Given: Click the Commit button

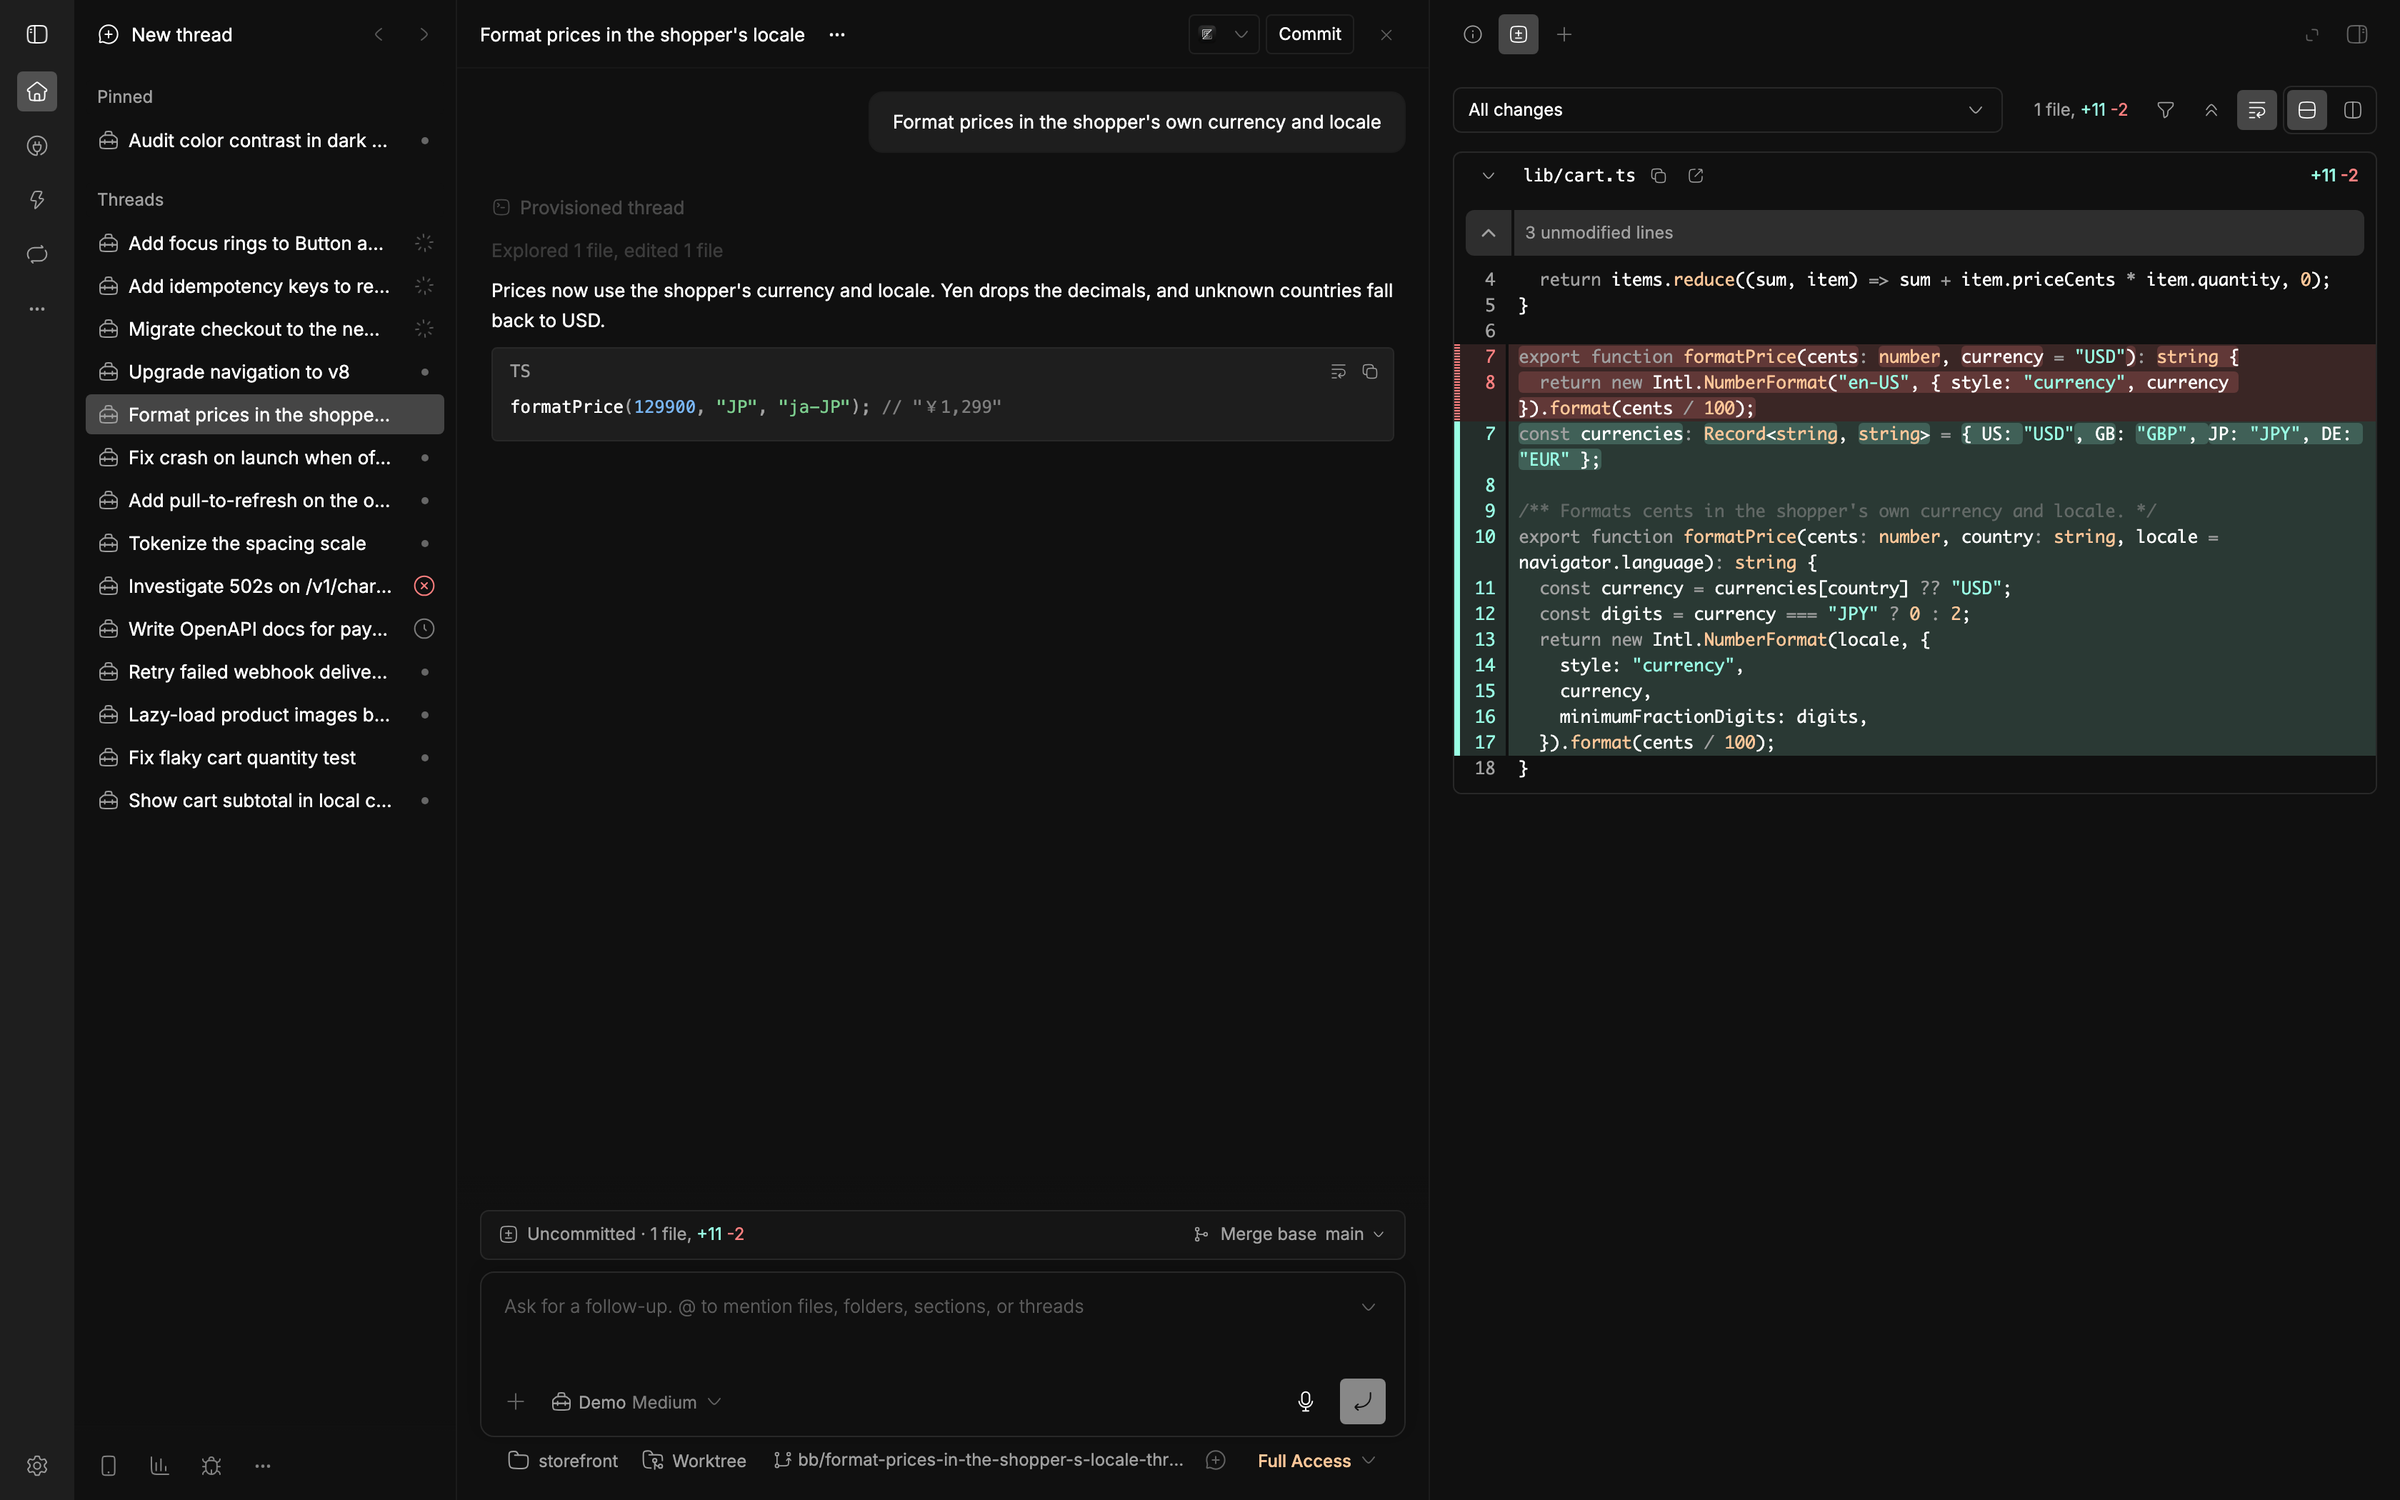Looking at the screenshot, I should coord(1309,34).
